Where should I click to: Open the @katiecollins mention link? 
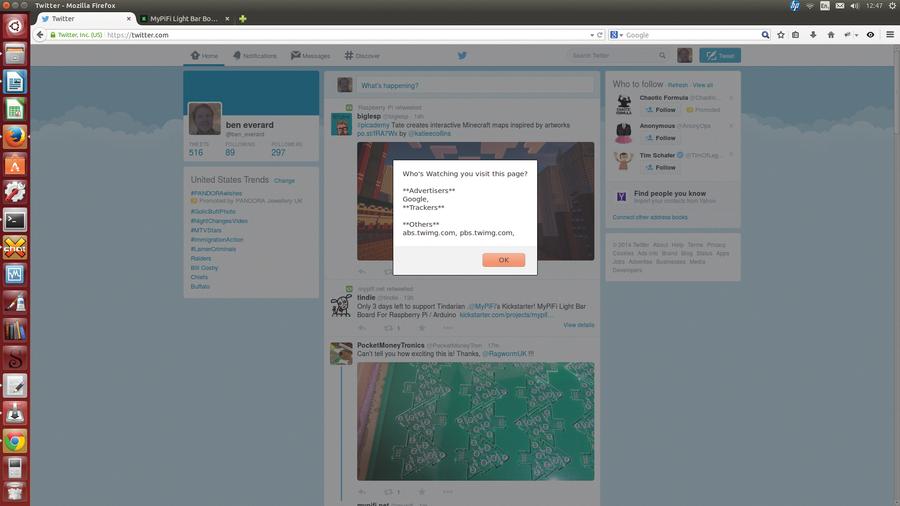[x=429, y=134]
